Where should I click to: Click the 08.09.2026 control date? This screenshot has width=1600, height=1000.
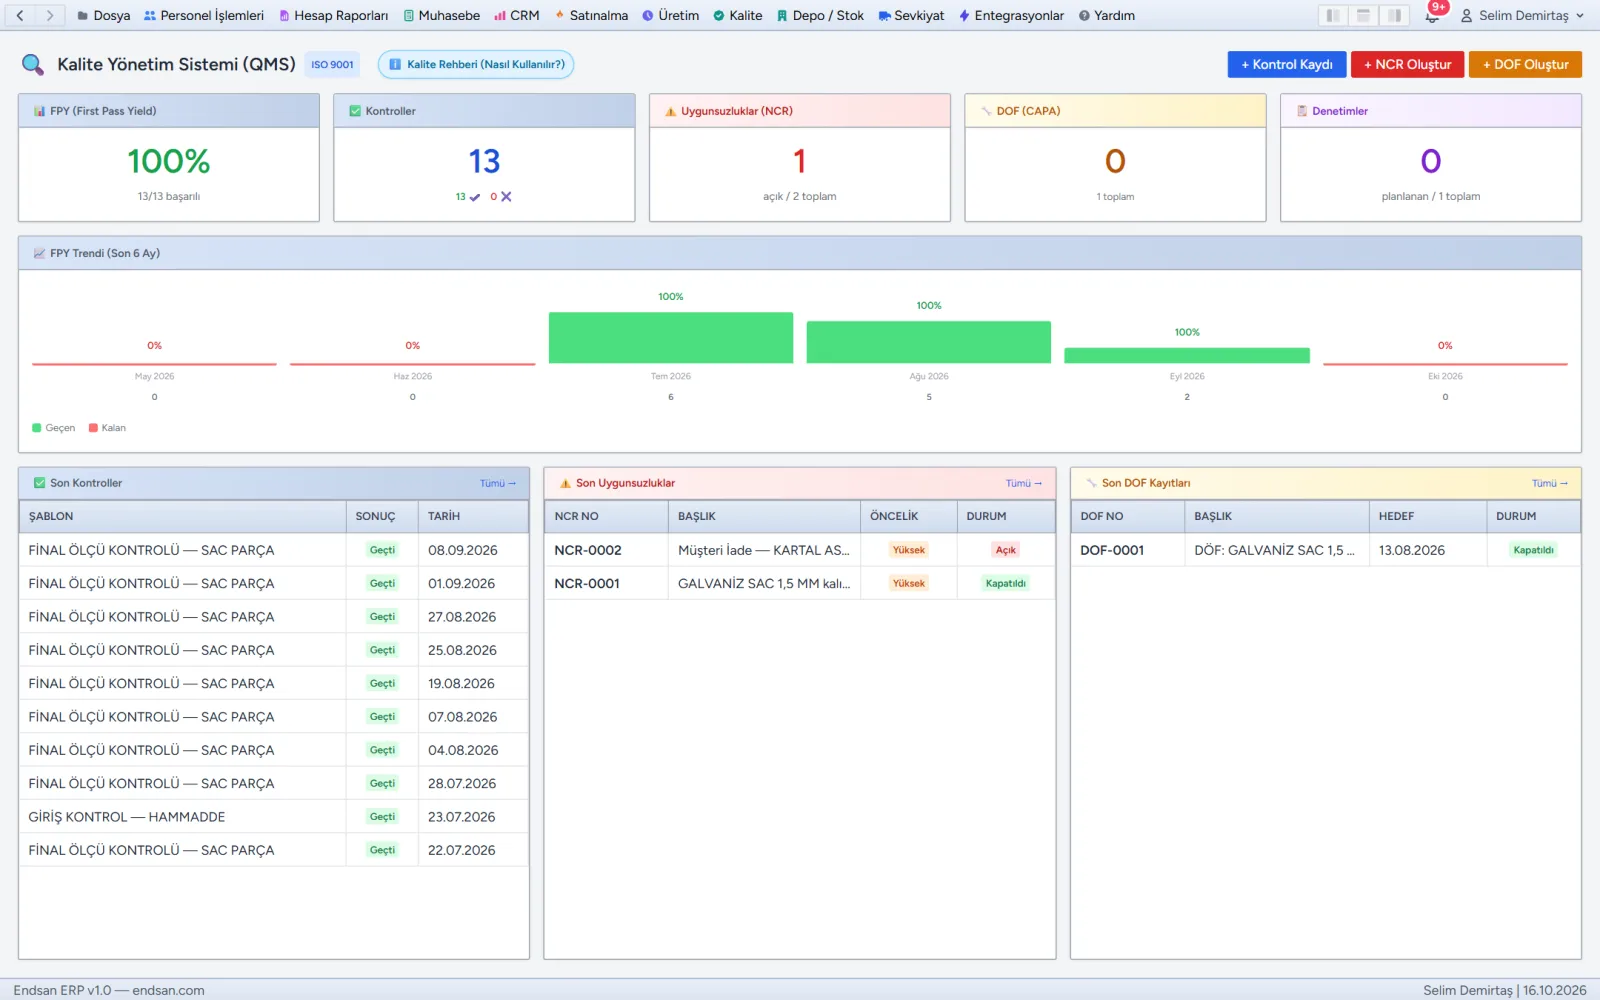(x=463, y=550)
